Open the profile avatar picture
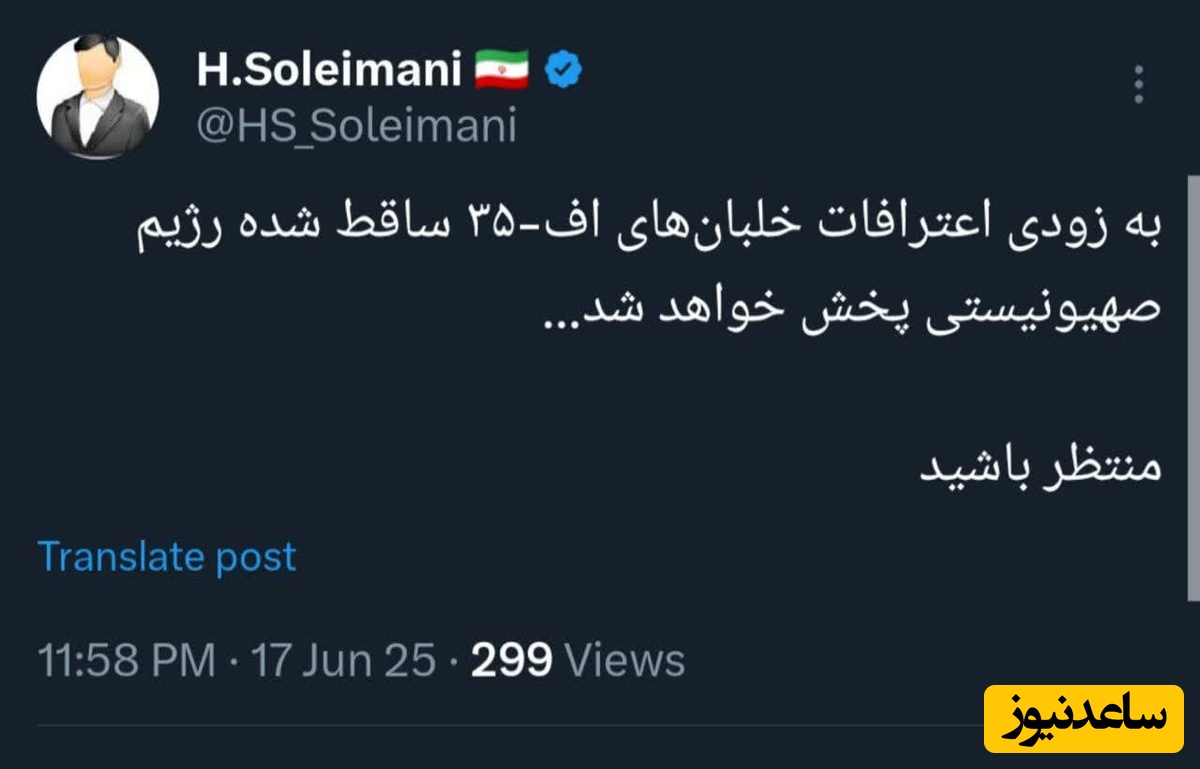 [97, 97]
